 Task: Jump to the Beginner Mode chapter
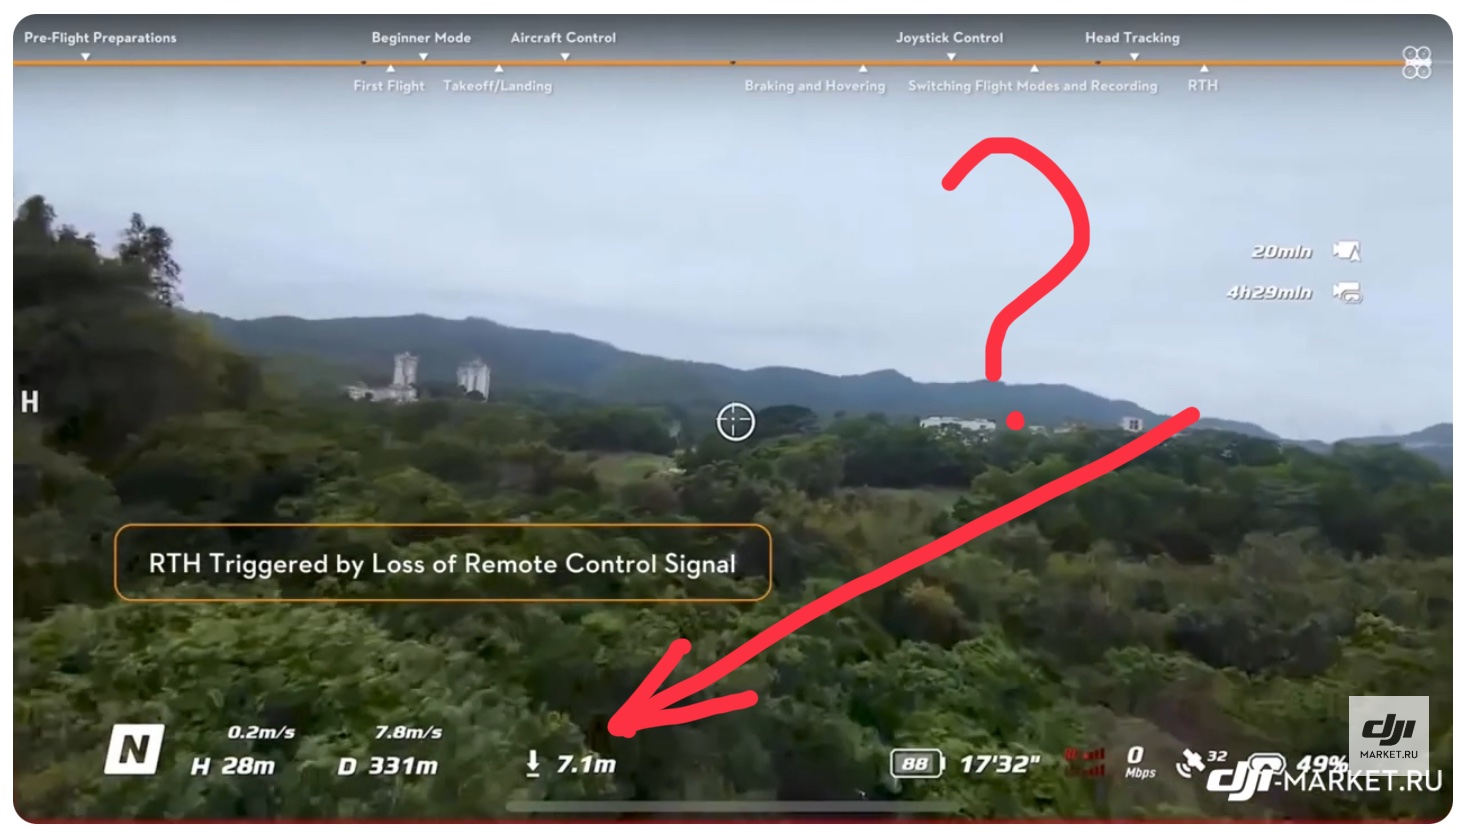click(421, 38)
